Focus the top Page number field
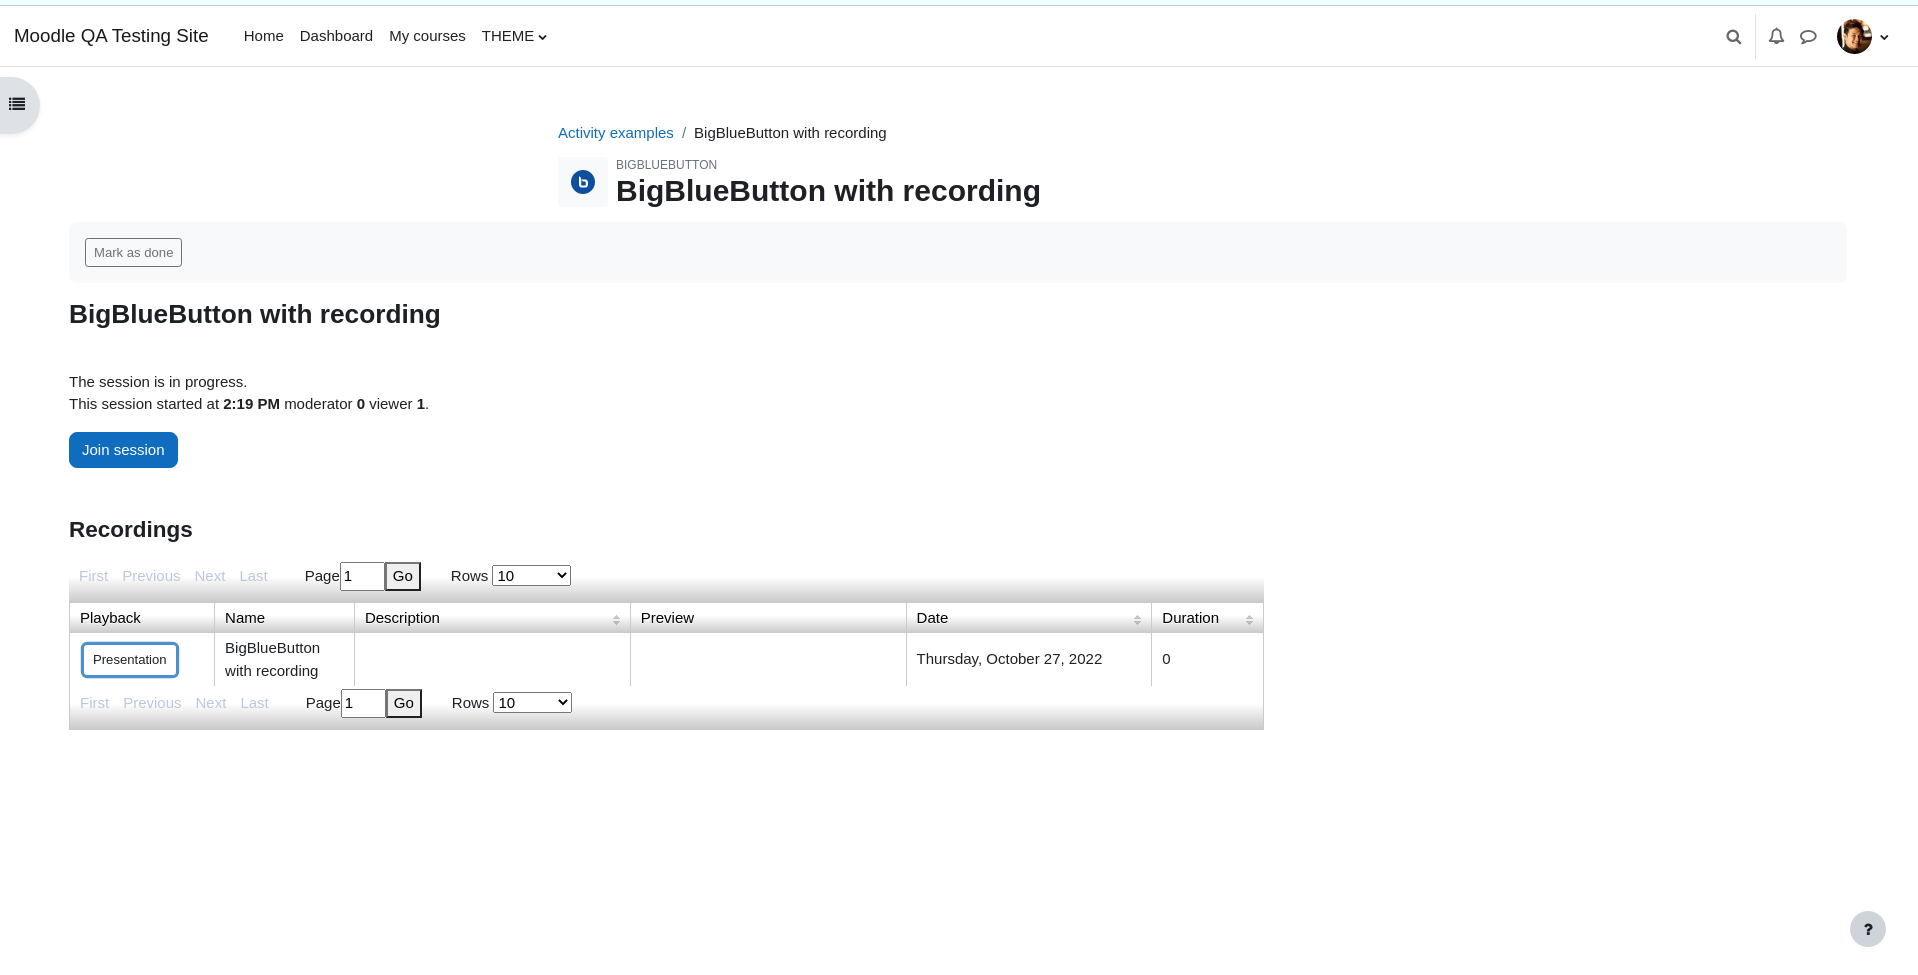The width and height of the screenshot is (1918, 975). [362, 576]
